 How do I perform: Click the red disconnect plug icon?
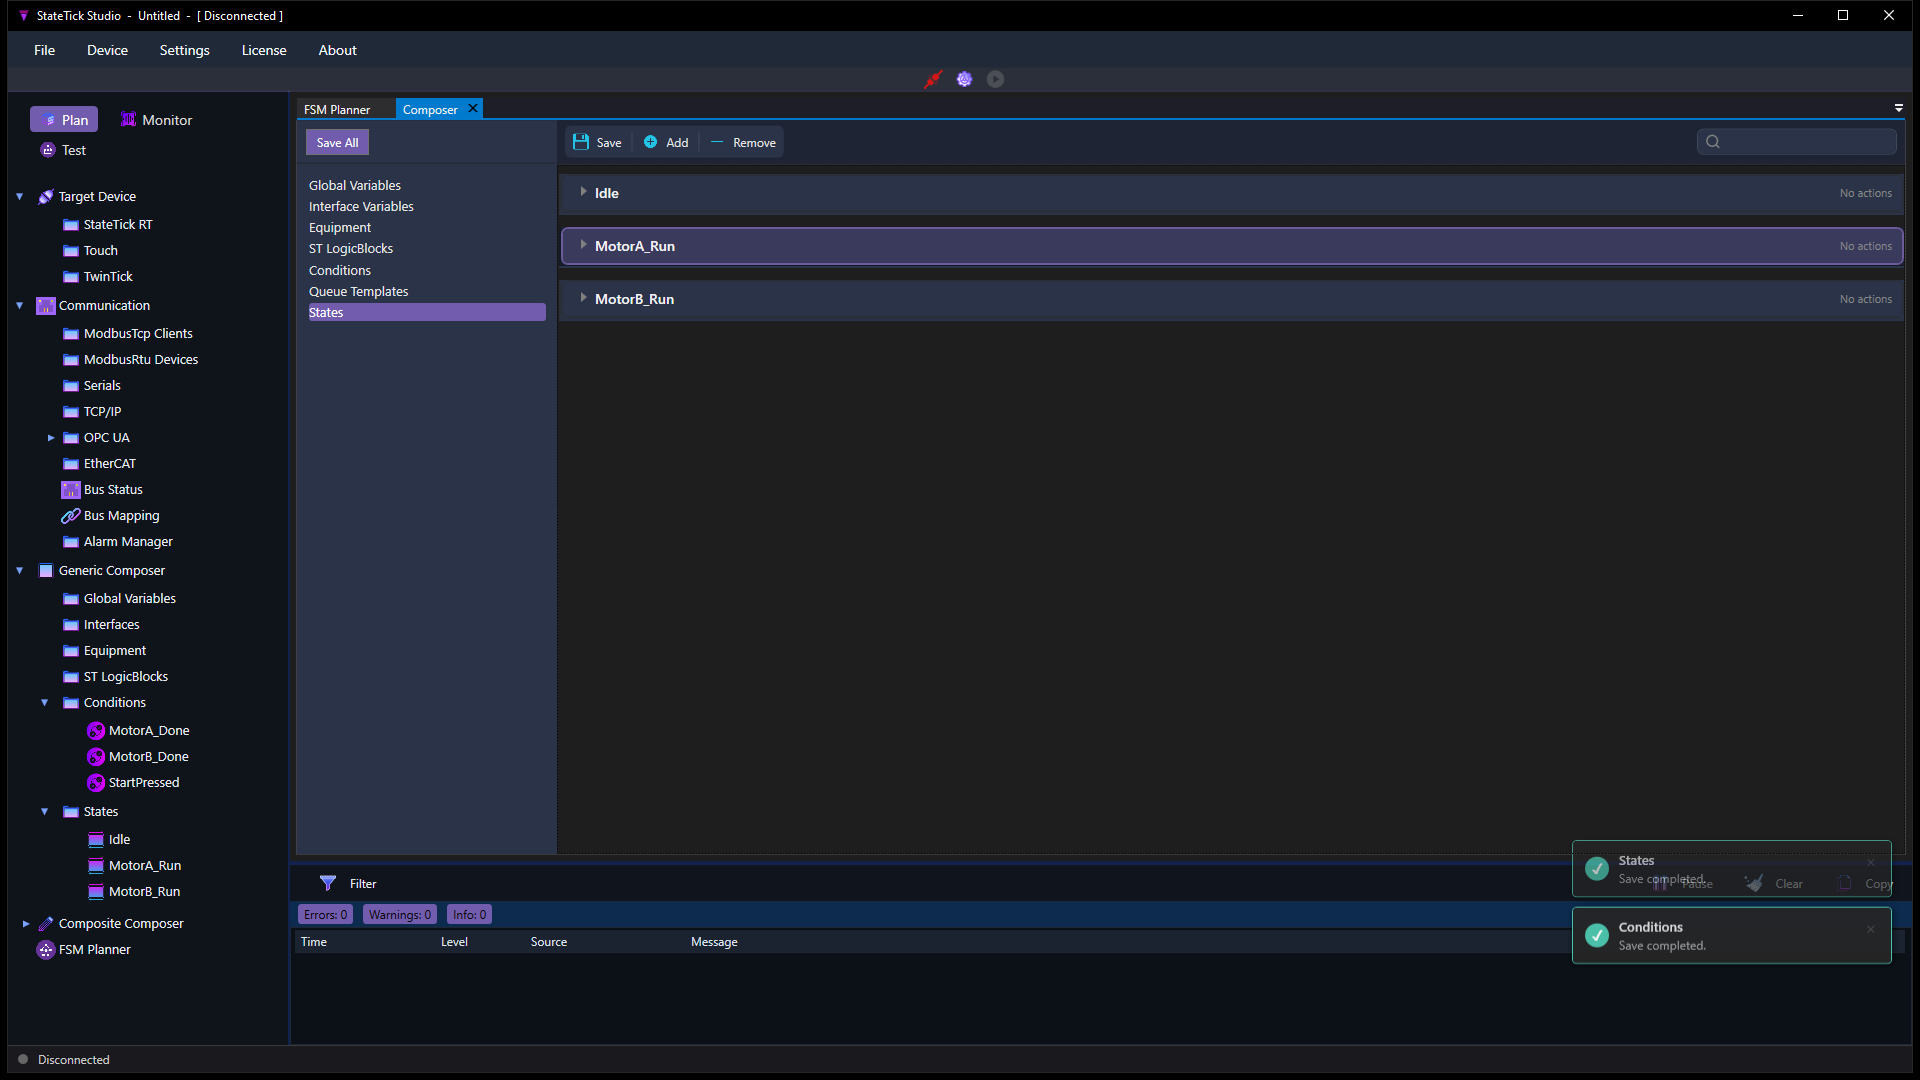933,79
